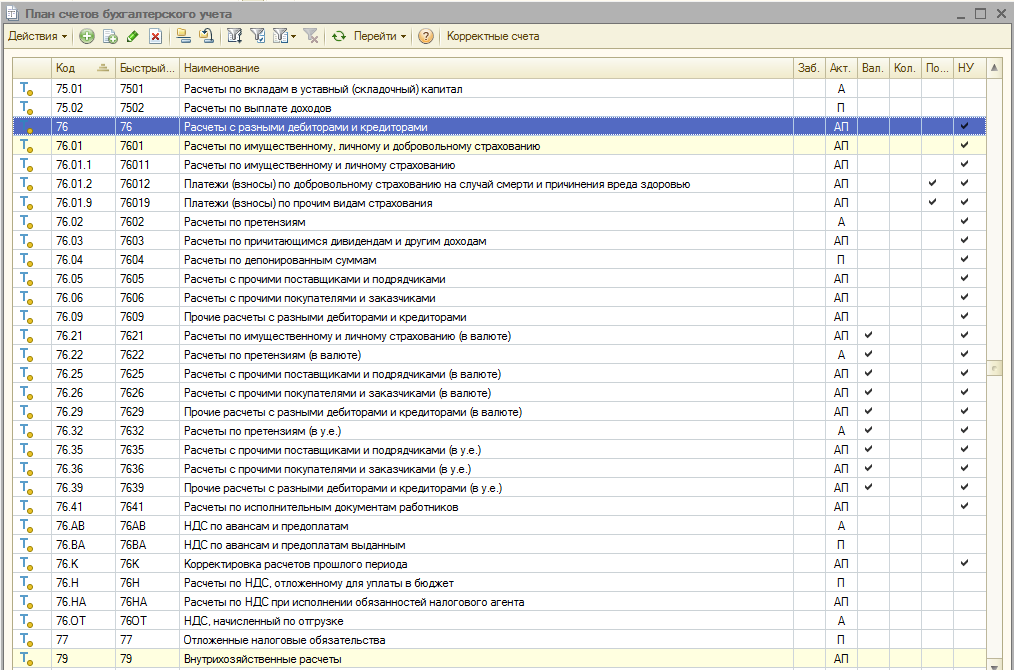1014x670 pixels.
Task: Open the Действия dropdown menu
Action: click(x=37, y=37)
